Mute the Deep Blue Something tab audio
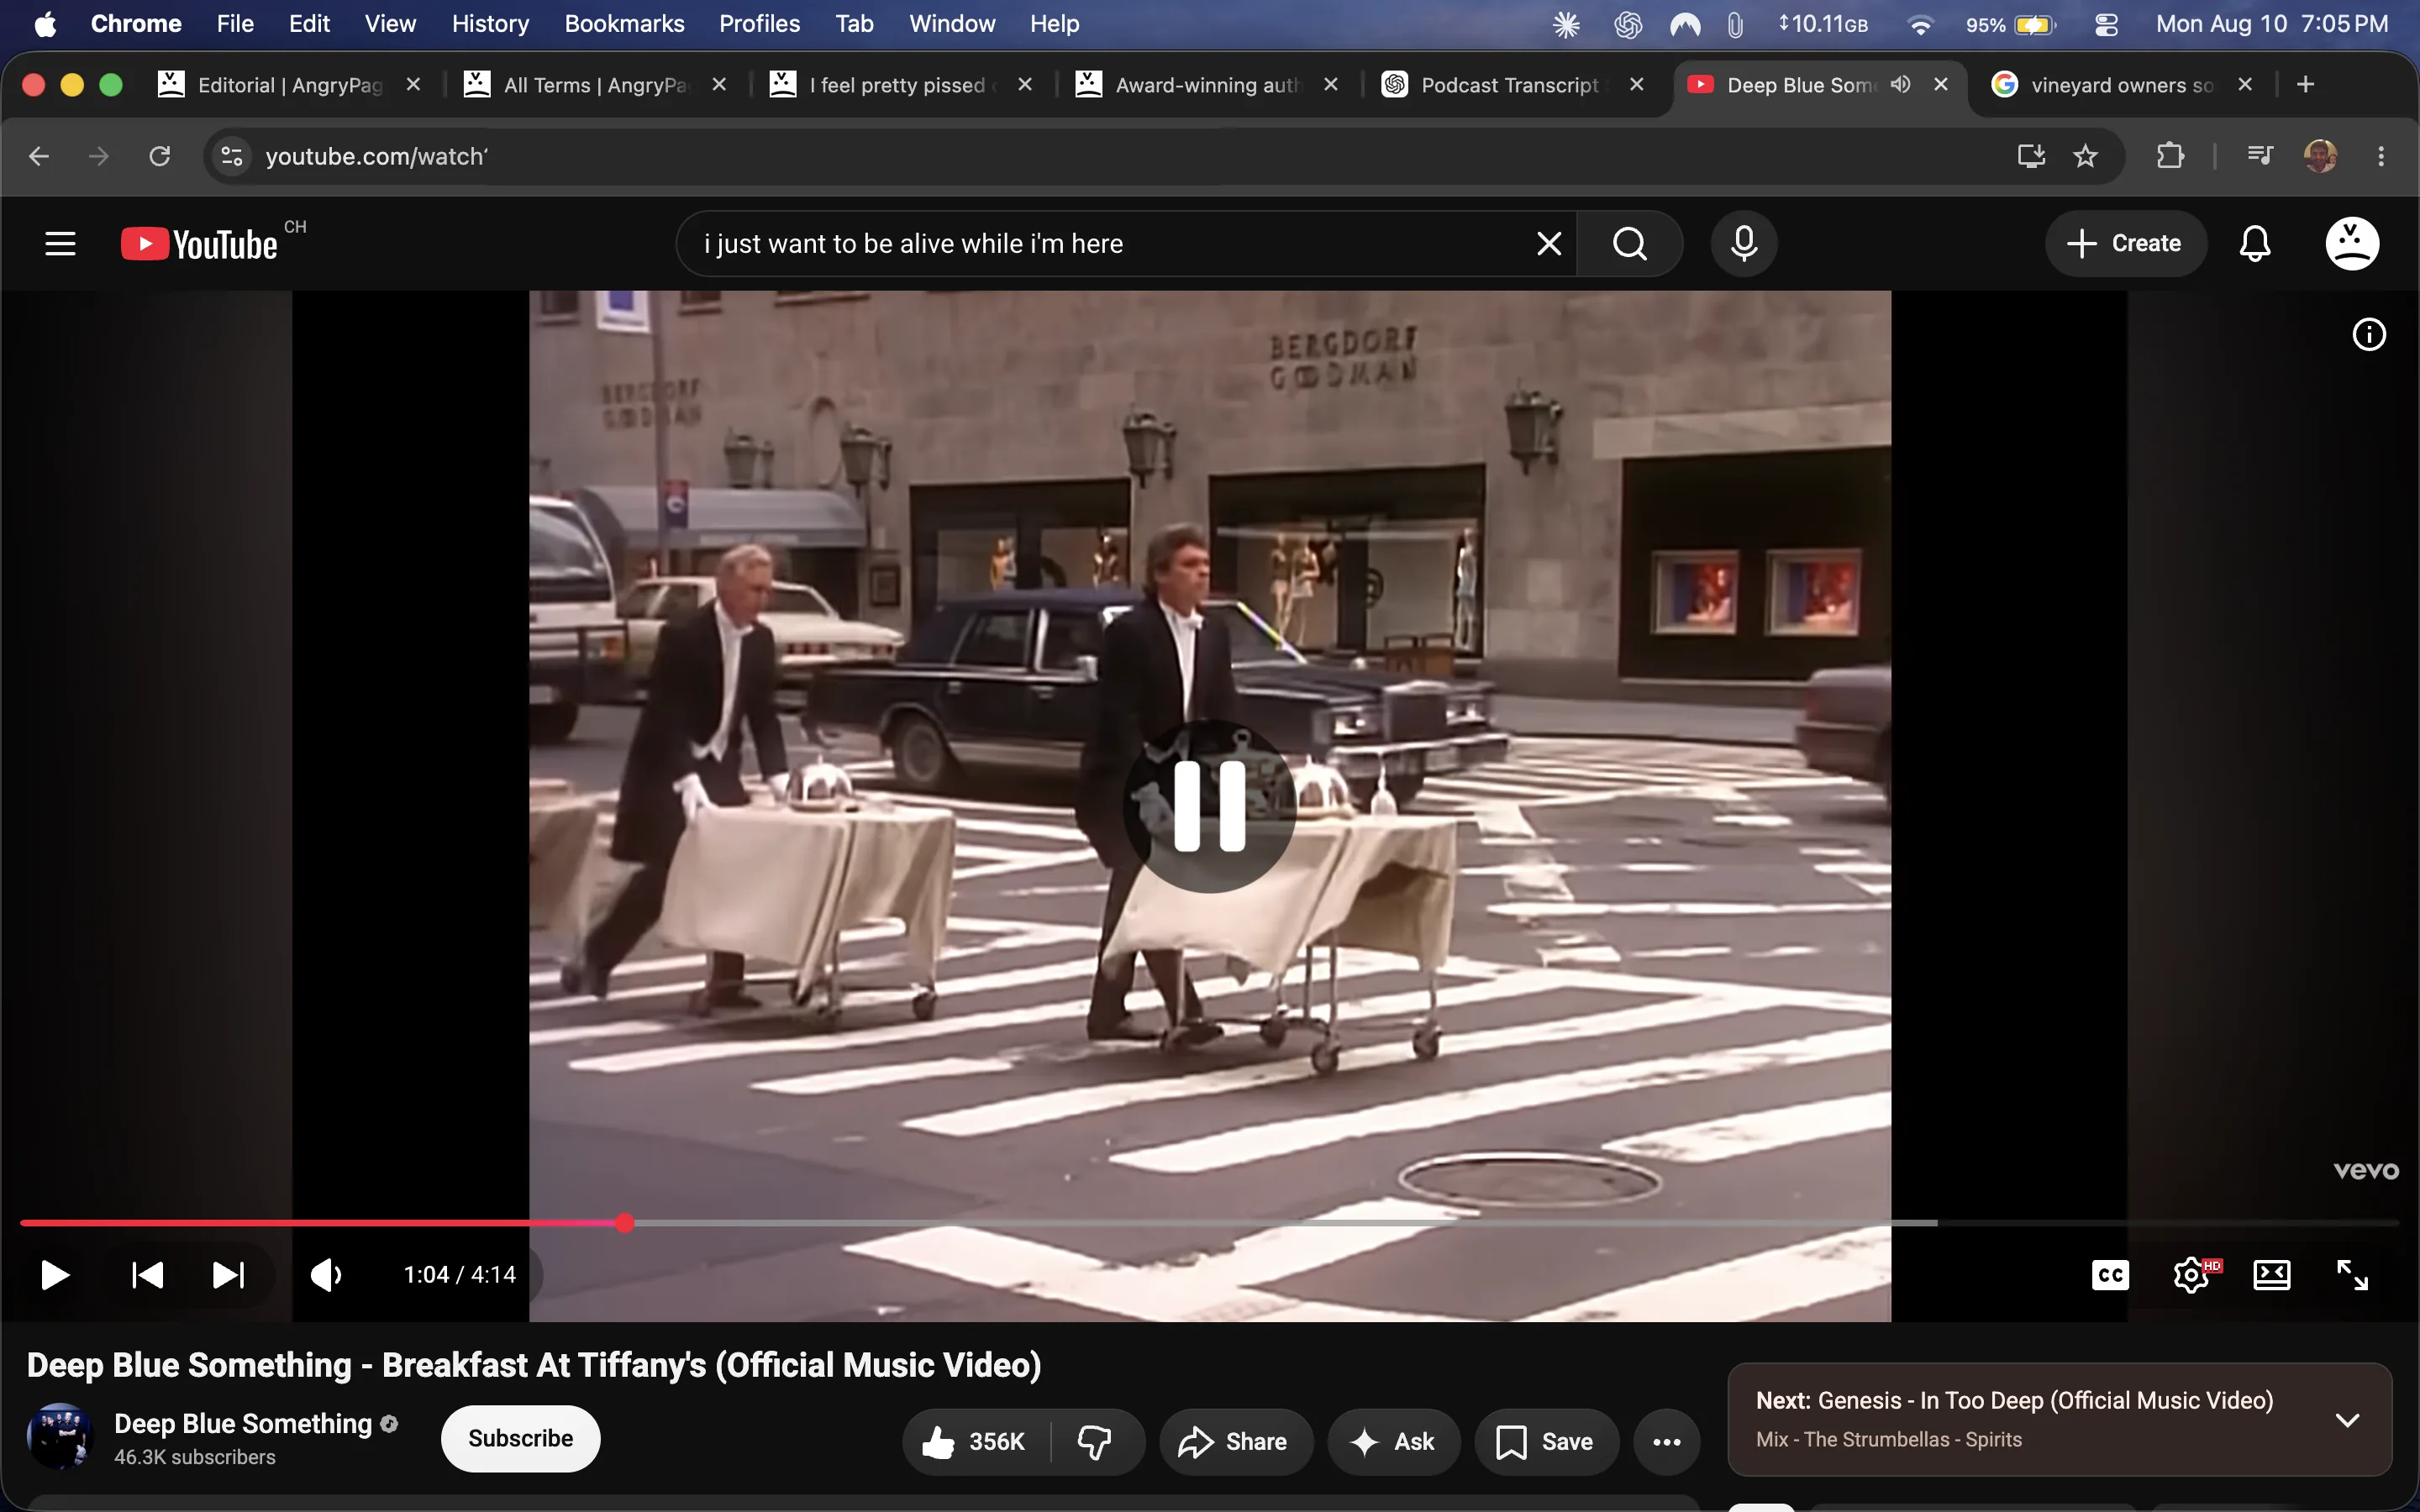Screen dimensions: 2420x1512 point(1900,84)
